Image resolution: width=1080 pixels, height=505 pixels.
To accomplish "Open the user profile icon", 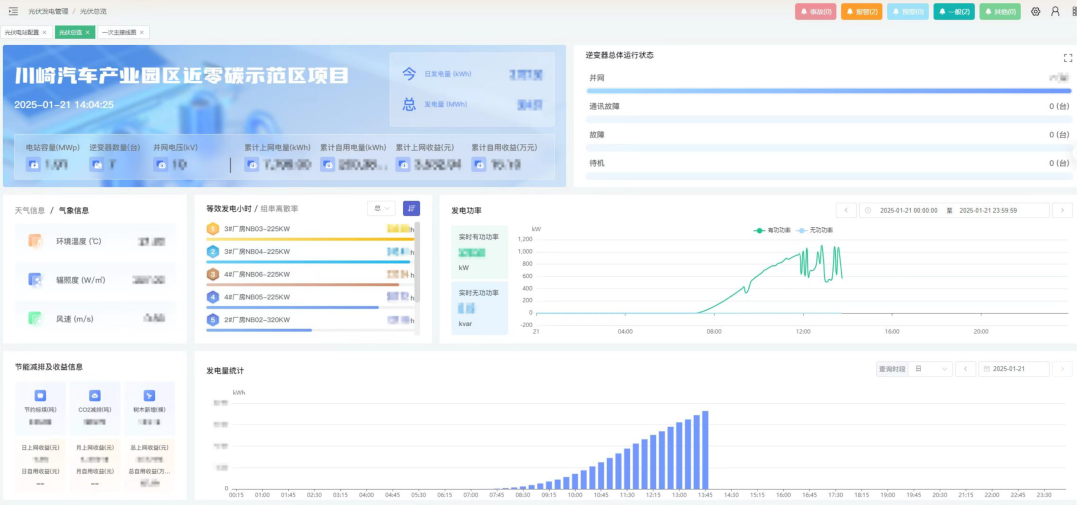I will click(x=1055, y=11).
